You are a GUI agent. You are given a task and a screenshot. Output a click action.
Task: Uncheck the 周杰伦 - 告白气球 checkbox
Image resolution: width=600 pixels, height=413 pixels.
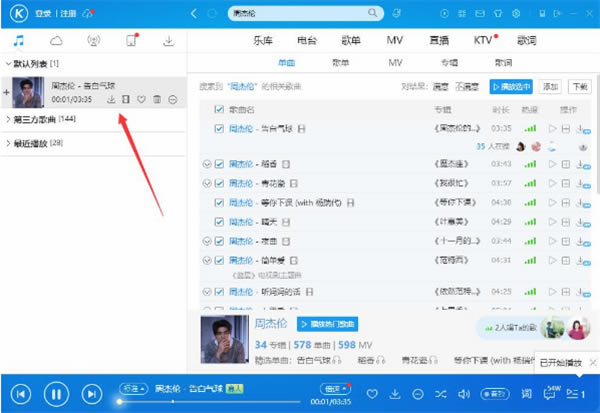(220, 129)
